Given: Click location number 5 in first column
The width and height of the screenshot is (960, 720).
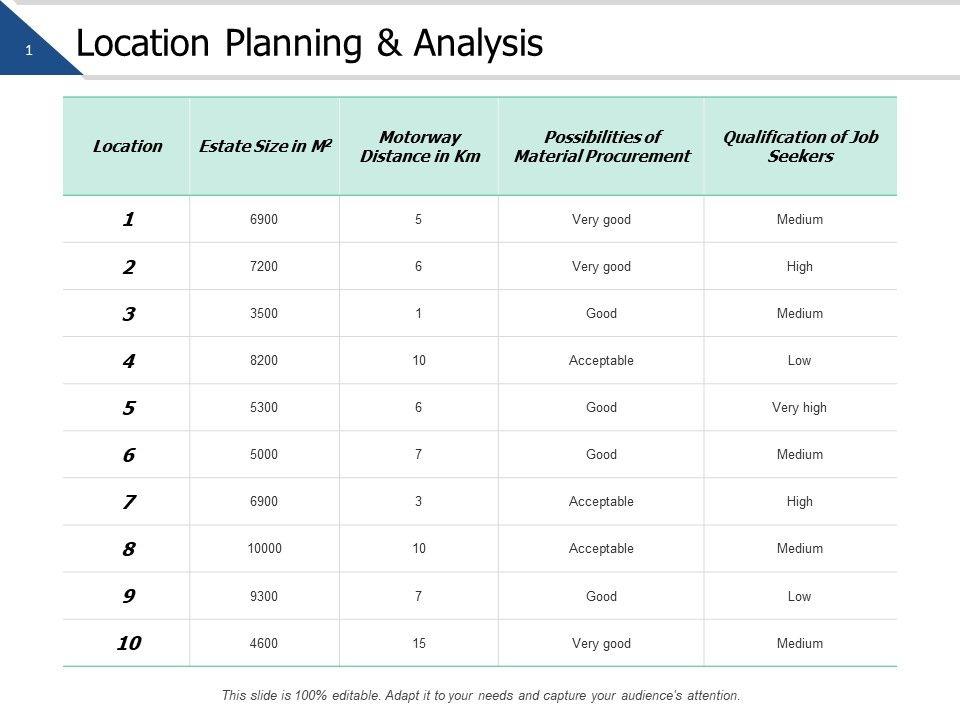Looking at the screenshot, I should pos(128,408).
